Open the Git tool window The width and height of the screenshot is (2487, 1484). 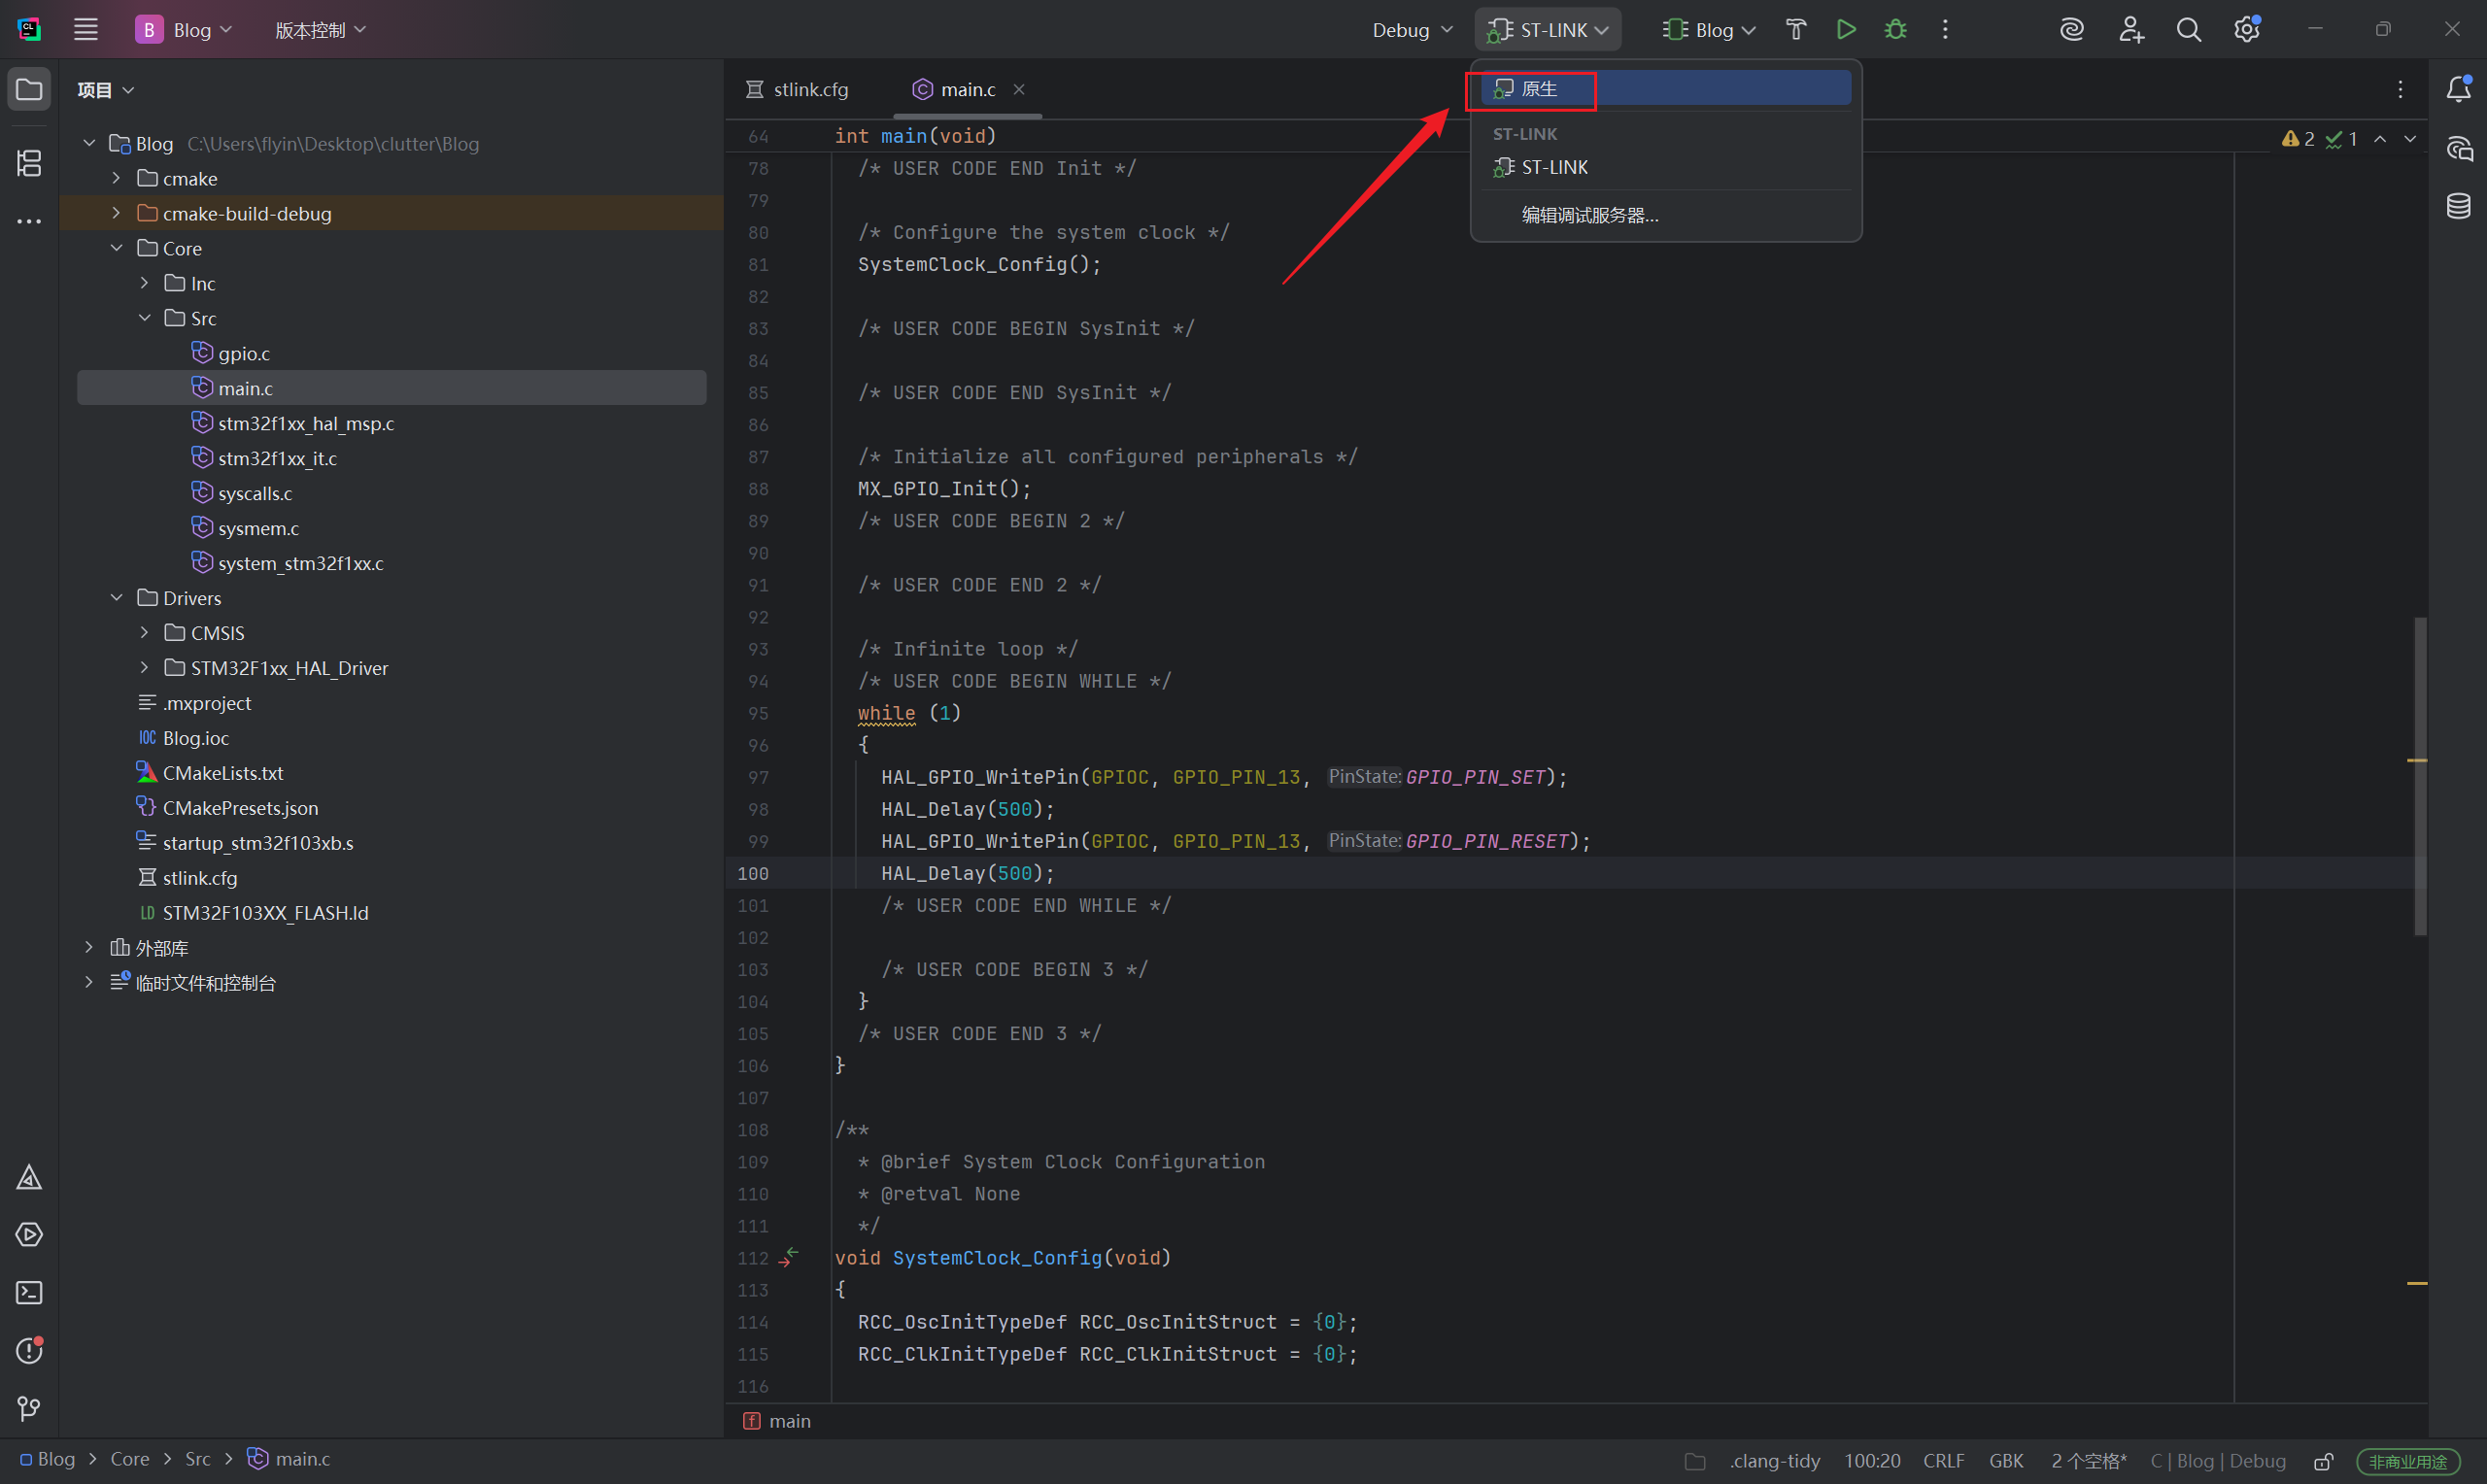pyautogui.click(x=29, y=1409)
